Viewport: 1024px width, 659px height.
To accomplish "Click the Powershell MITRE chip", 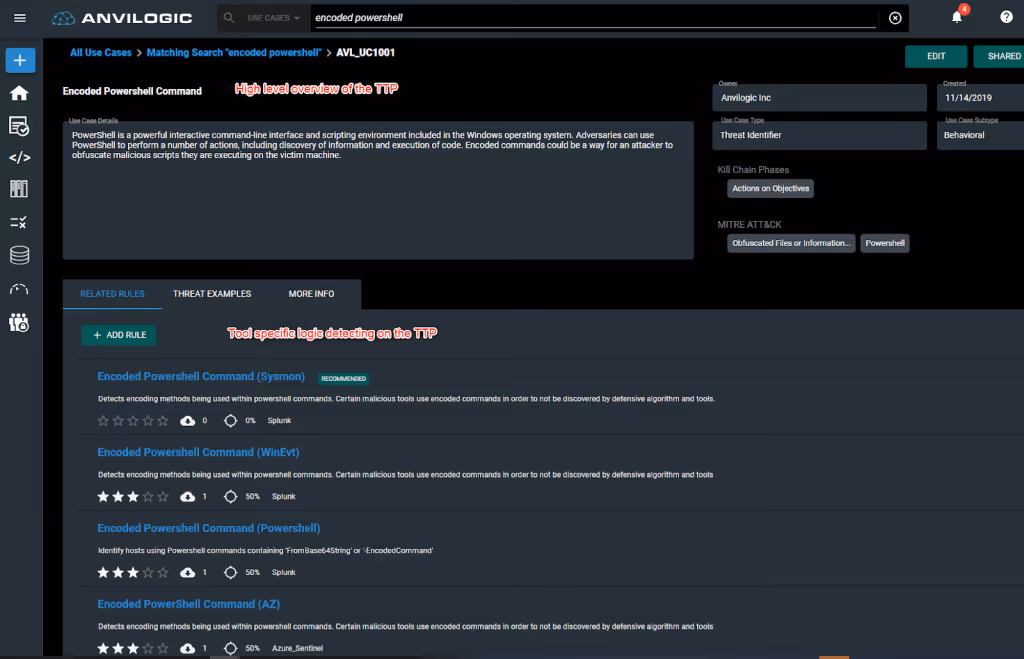I will coord(885,243).
